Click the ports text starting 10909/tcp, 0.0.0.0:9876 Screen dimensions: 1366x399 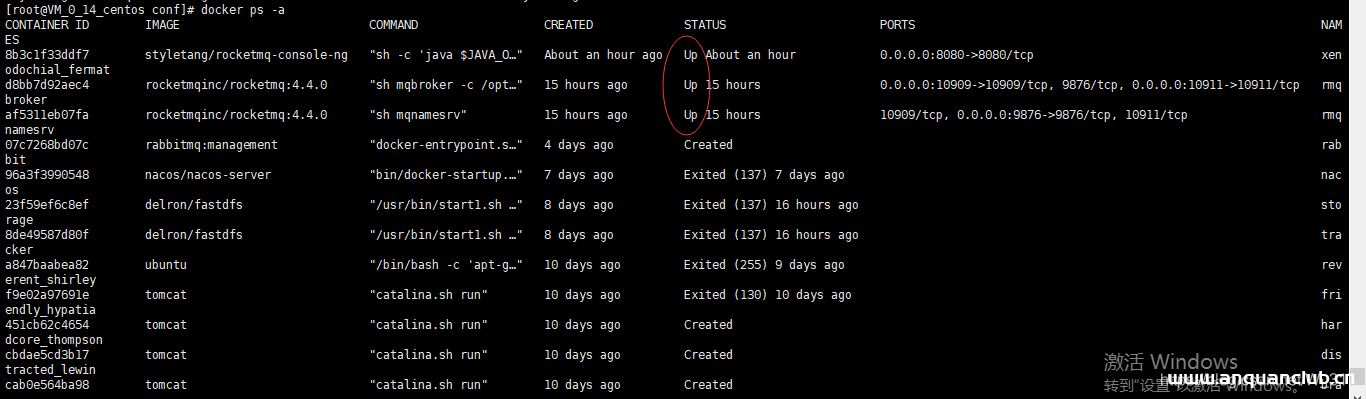[1034, 115]
